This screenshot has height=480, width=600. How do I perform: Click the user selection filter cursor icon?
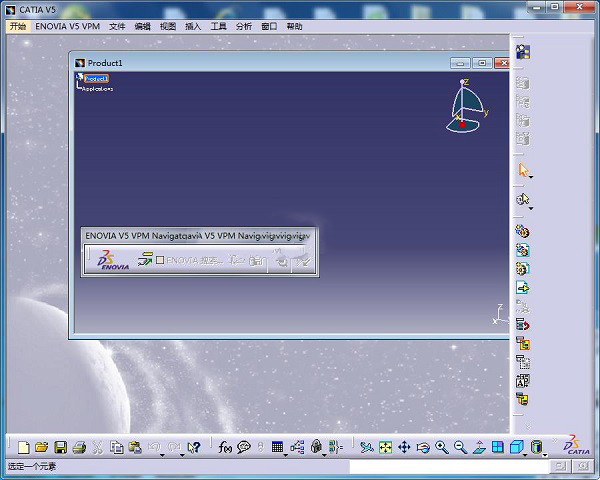(523, 199)
